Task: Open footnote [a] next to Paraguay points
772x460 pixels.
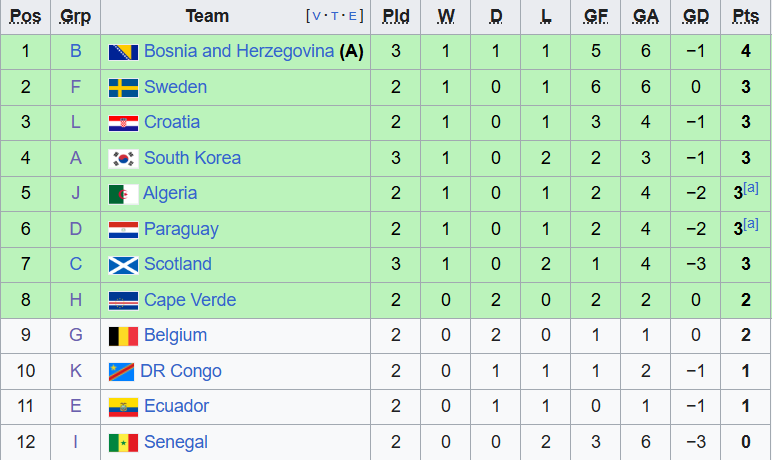Action: [x=751, y=224]
